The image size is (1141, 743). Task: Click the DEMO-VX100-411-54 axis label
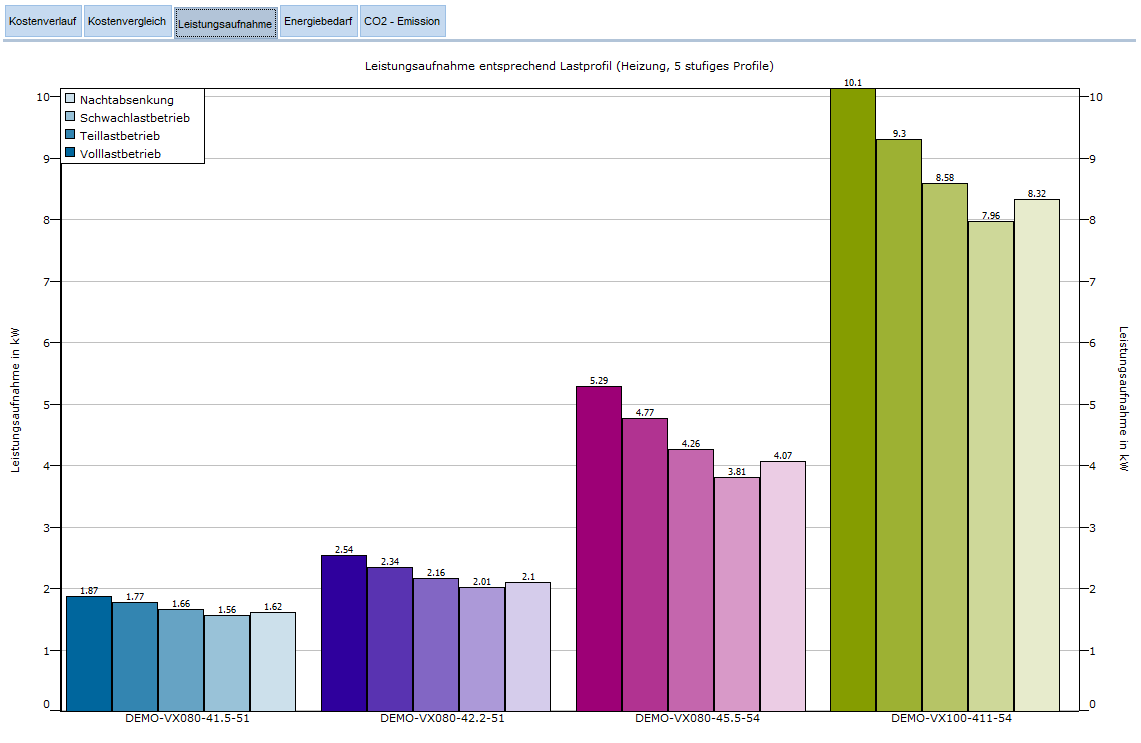click(946, 718)
